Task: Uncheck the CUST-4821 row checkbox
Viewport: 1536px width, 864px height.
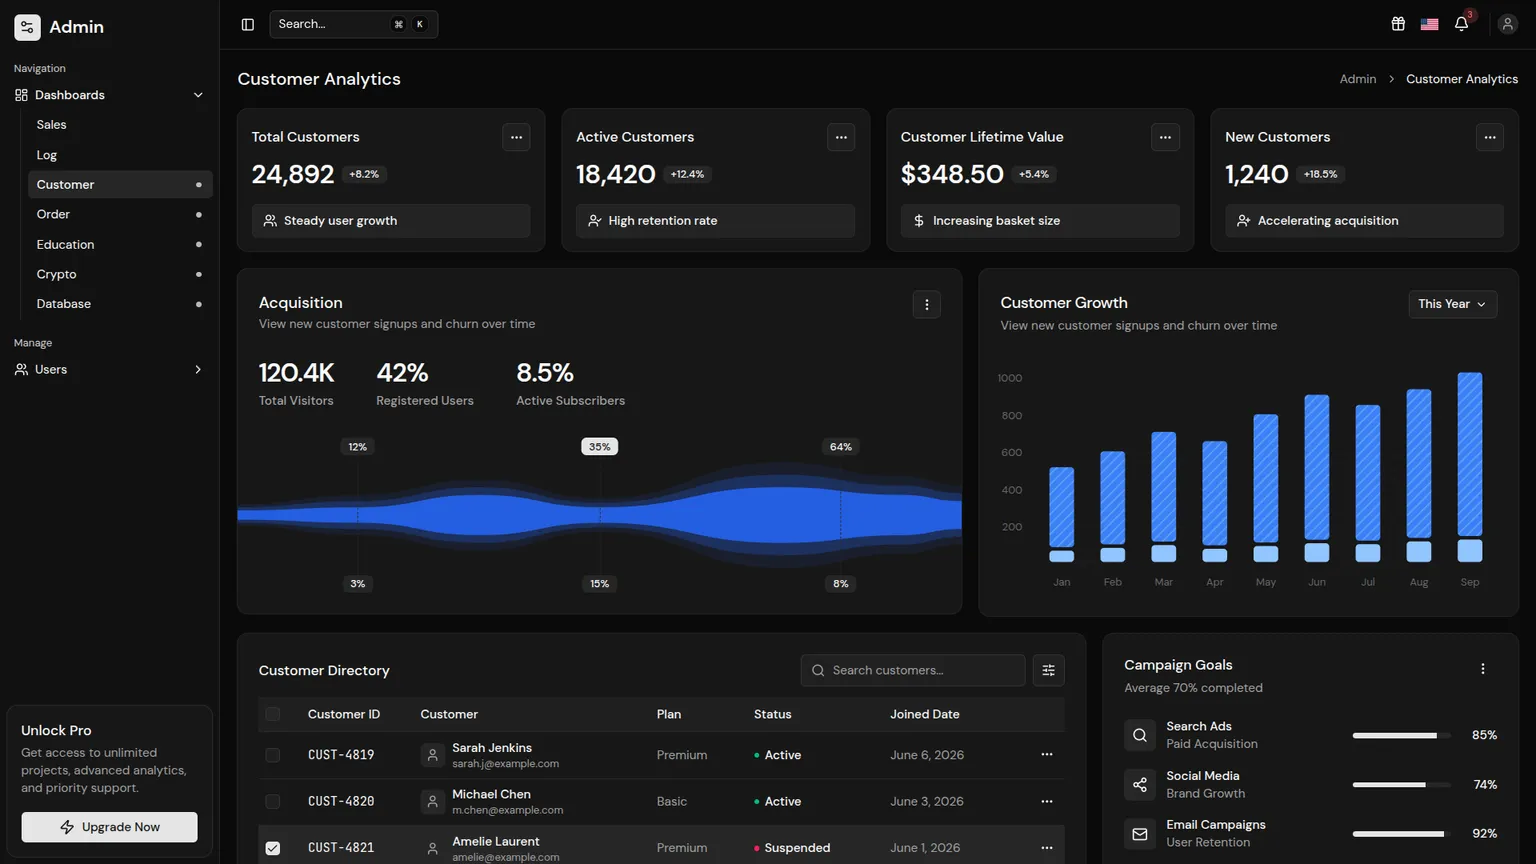Action: pos(272,848)
